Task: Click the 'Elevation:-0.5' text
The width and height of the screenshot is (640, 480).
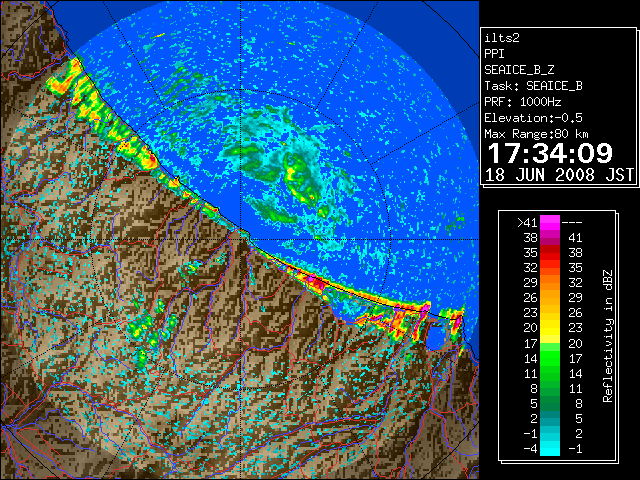Action: (x=533, y=118)
